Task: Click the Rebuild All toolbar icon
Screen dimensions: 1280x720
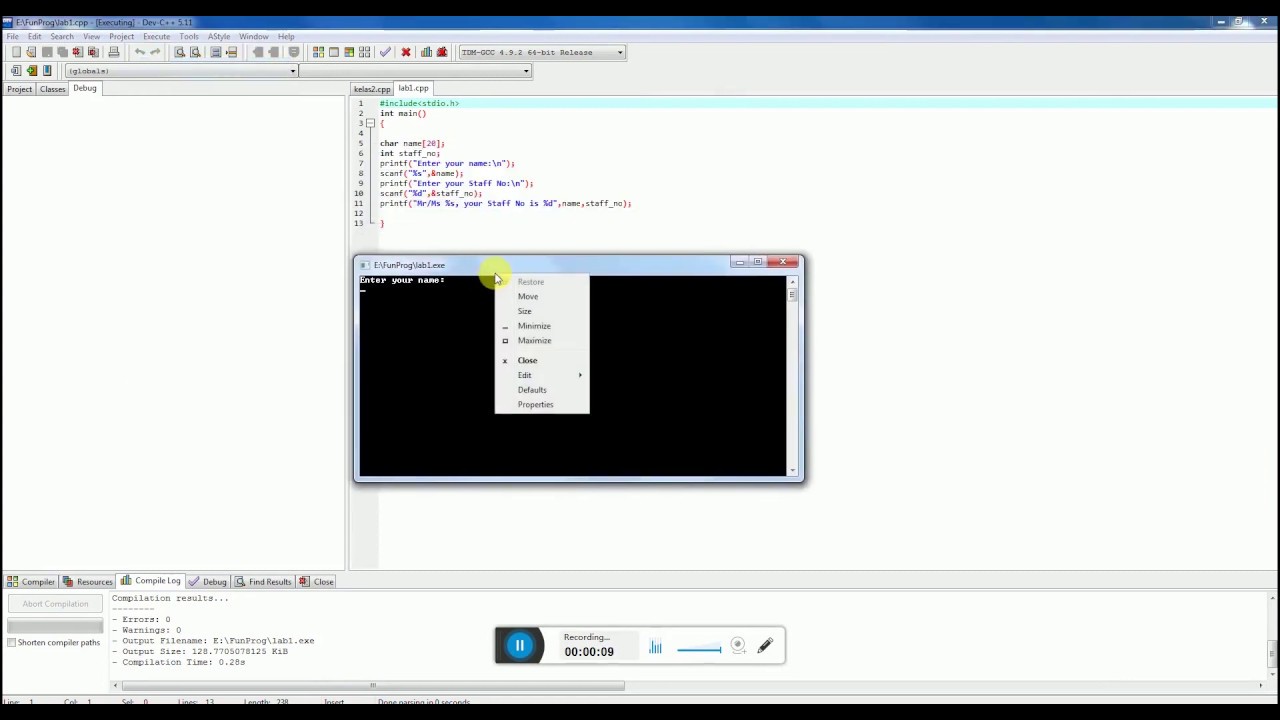Action: tap(364, 52)
